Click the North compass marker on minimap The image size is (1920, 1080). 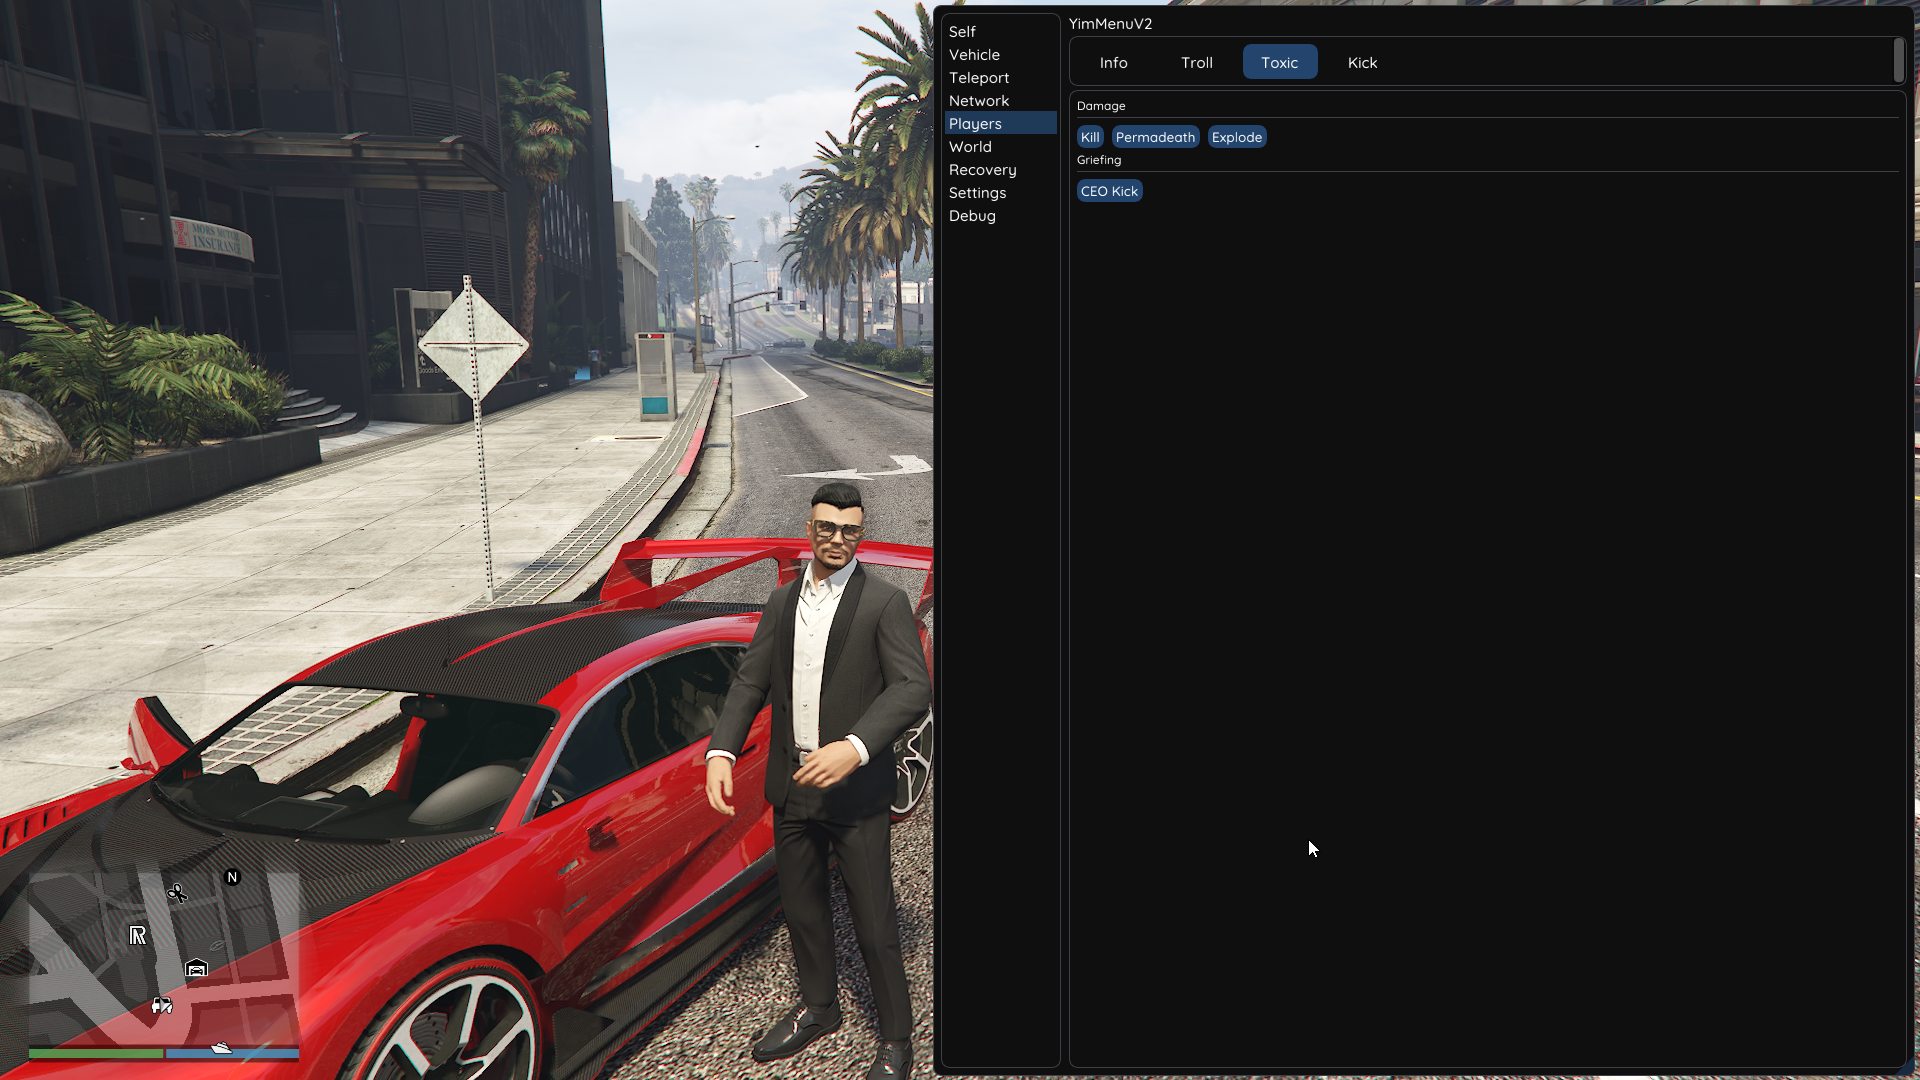[x=232, y=877]
